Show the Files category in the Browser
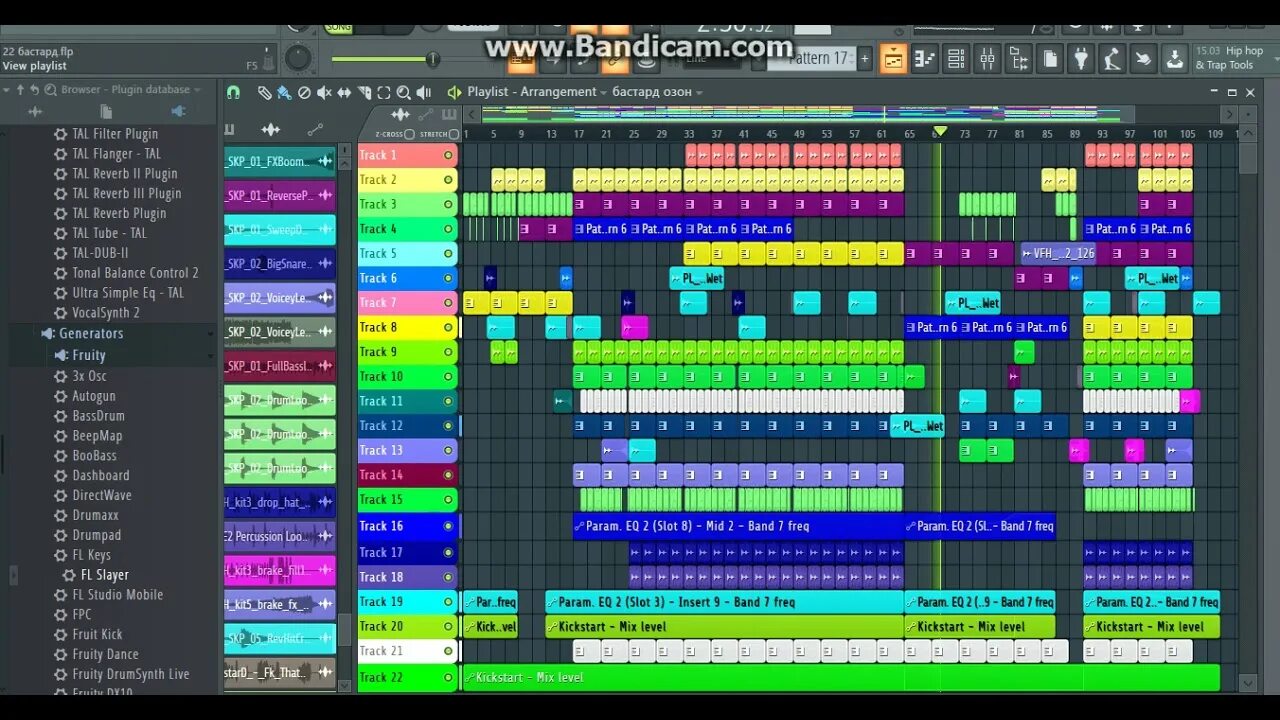 tap(107, 111)
